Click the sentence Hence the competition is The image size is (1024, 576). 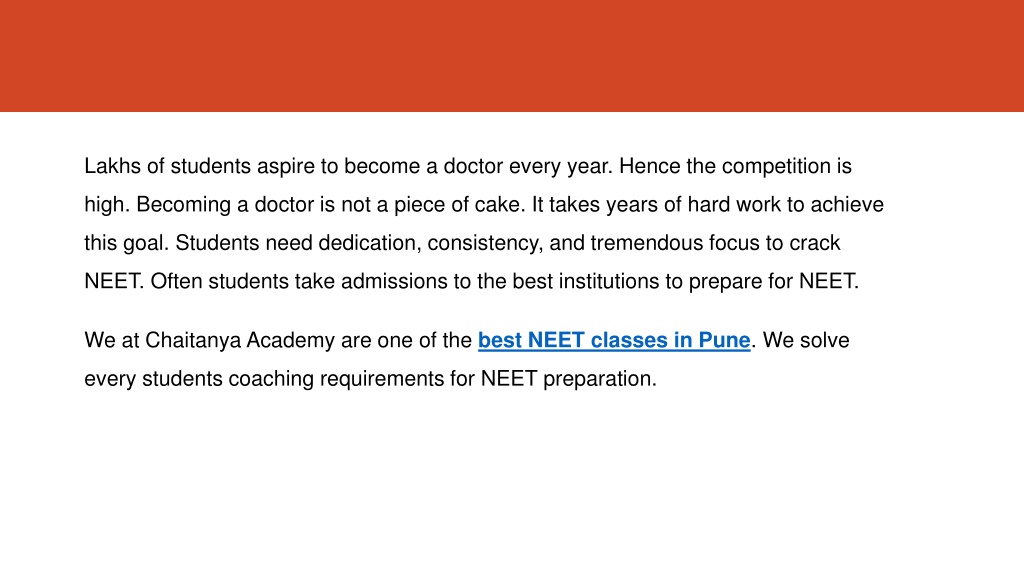[x=735, y=166]
